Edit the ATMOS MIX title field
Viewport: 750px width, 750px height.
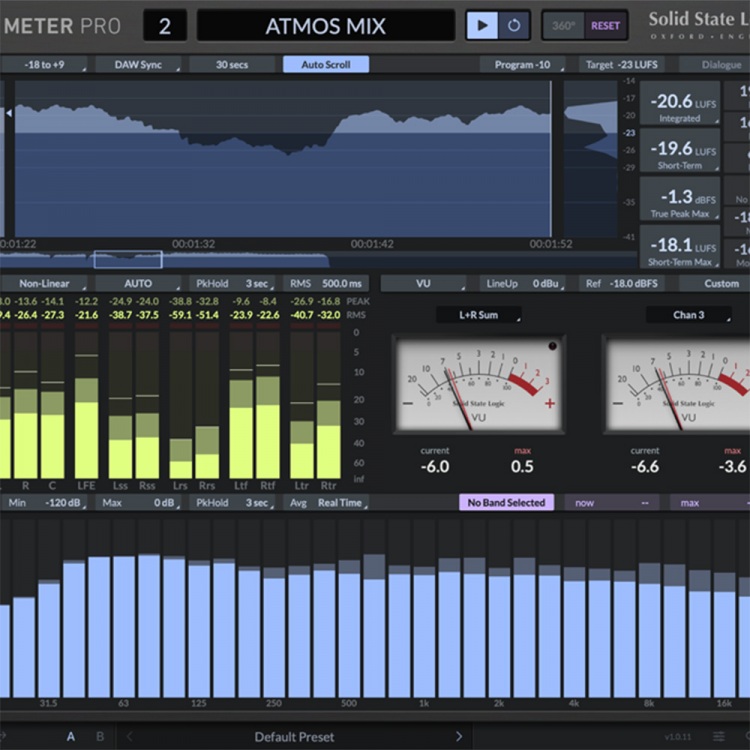click(x=326, y=26)
